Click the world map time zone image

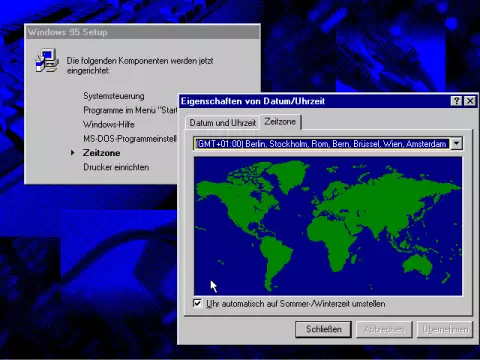(328, 226)
